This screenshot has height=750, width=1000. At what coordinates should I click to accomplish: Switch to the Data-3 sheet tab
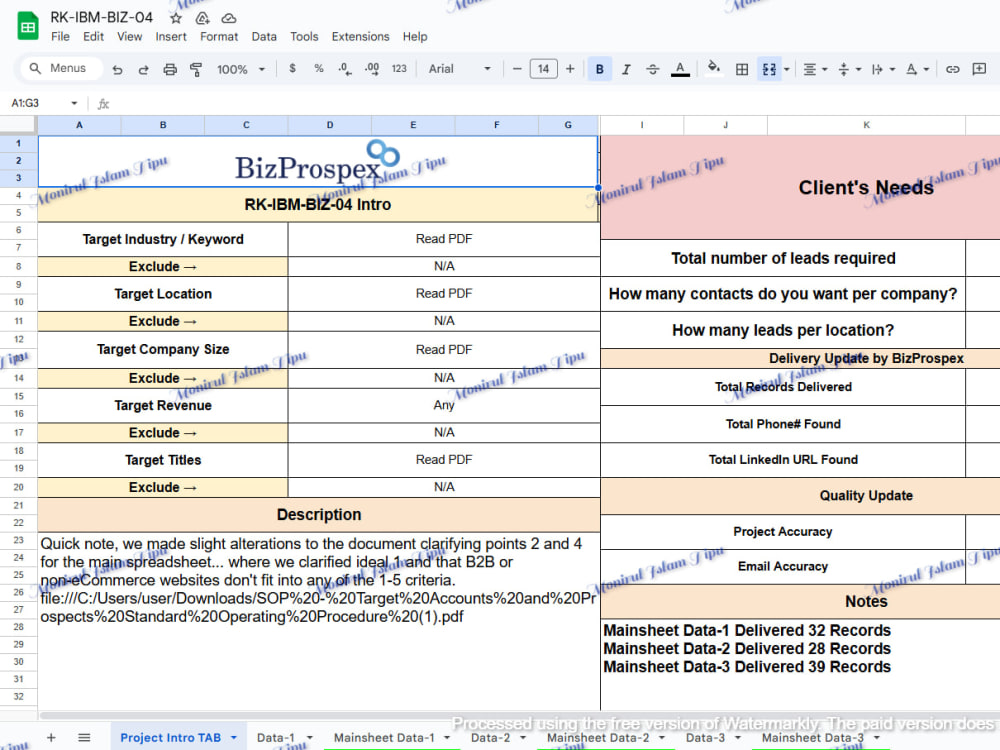[705, 738]
